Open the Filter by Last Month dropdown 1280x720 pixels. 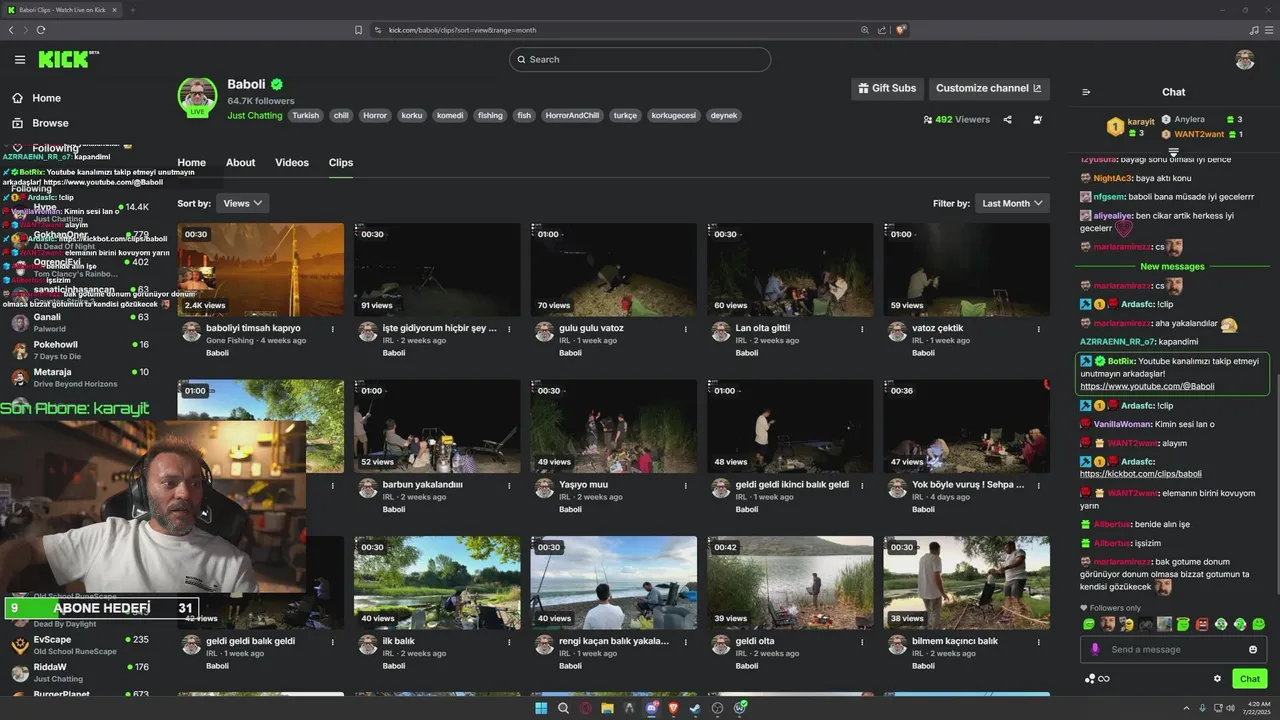(x=1012, y=203)
